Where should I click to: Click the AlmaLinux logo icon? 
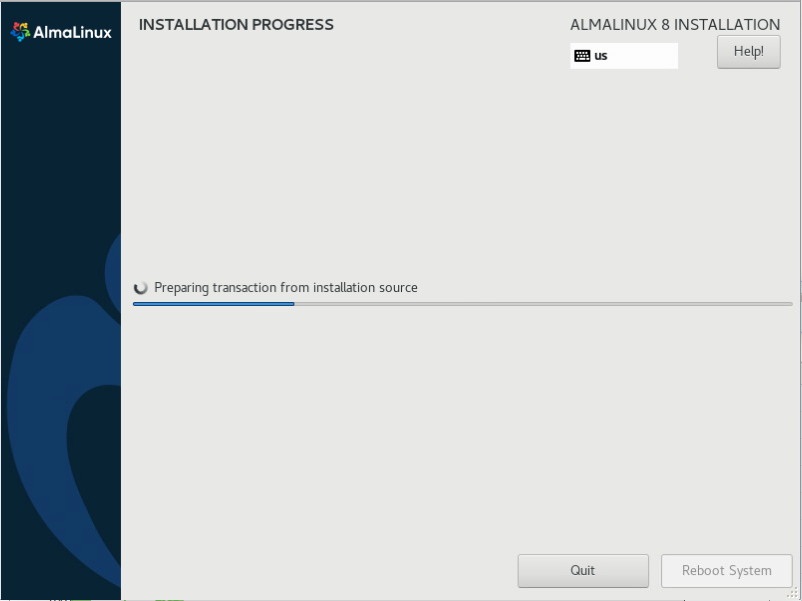pos(20,32)
